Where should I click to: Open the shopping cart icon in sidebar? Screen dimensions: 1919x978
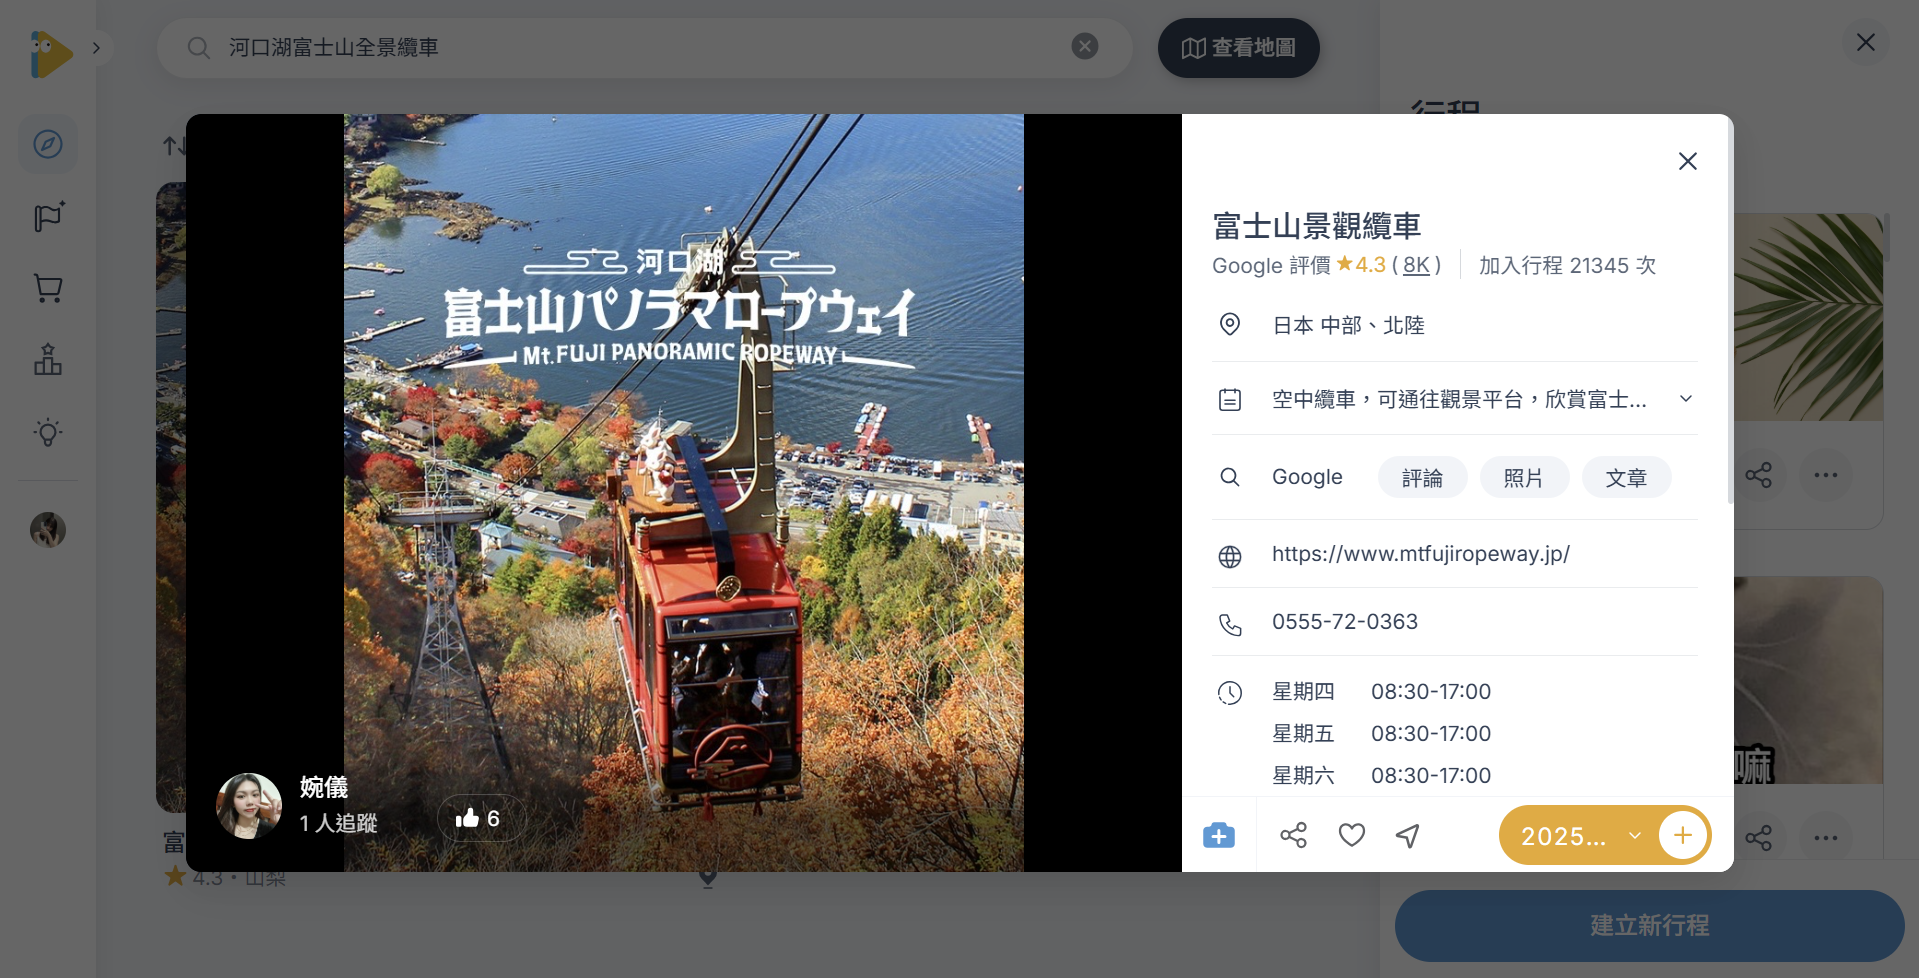[47, 288]
